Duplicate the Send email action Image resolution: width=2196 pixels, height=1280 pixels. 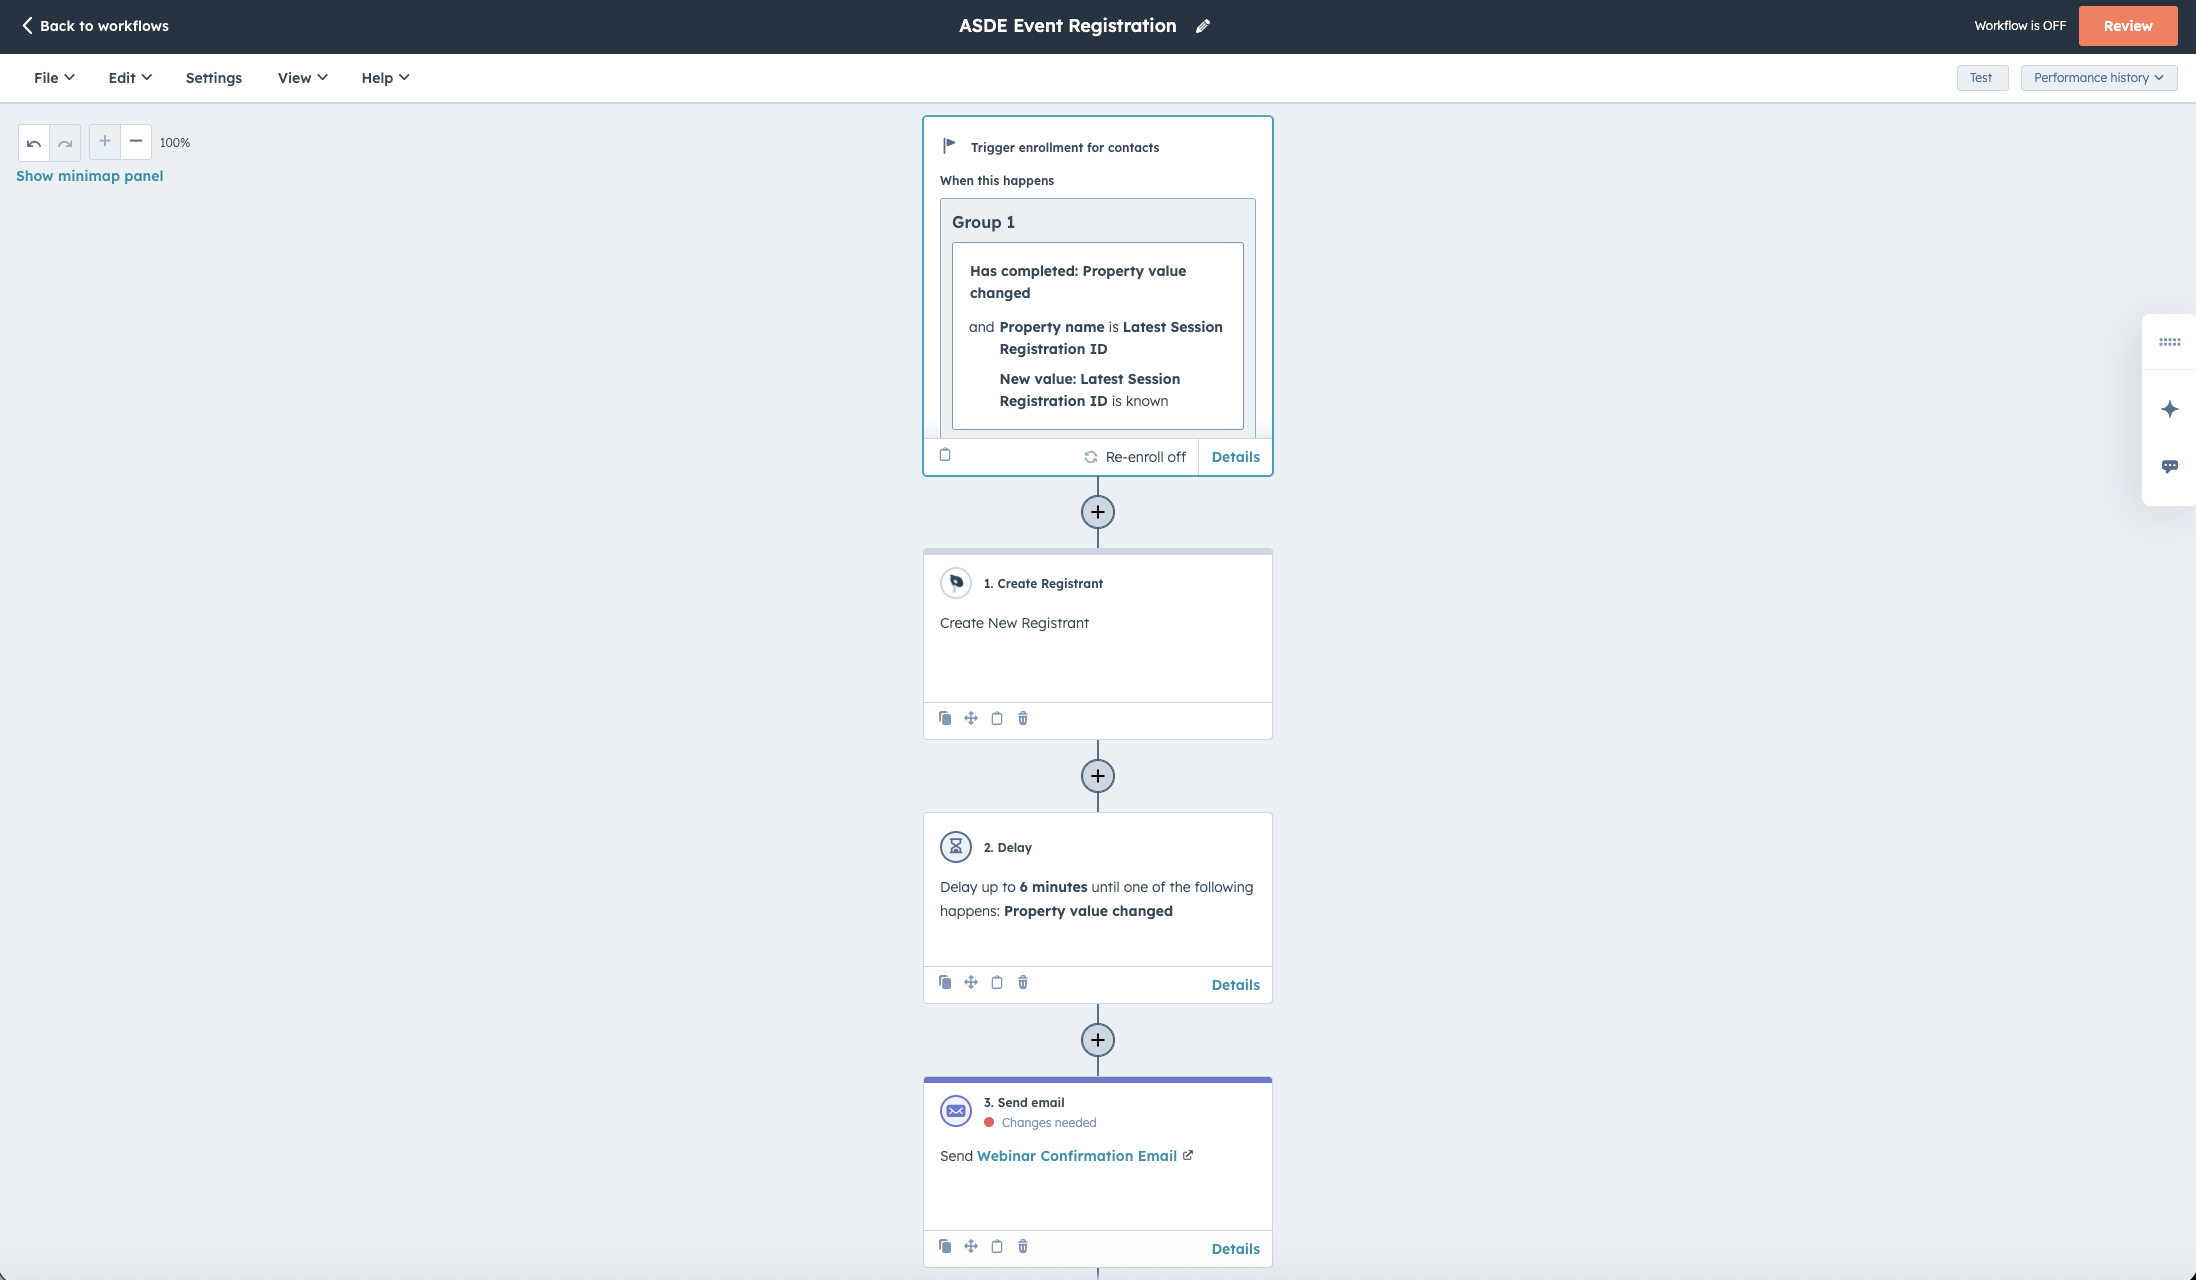tap(945, 1246)
